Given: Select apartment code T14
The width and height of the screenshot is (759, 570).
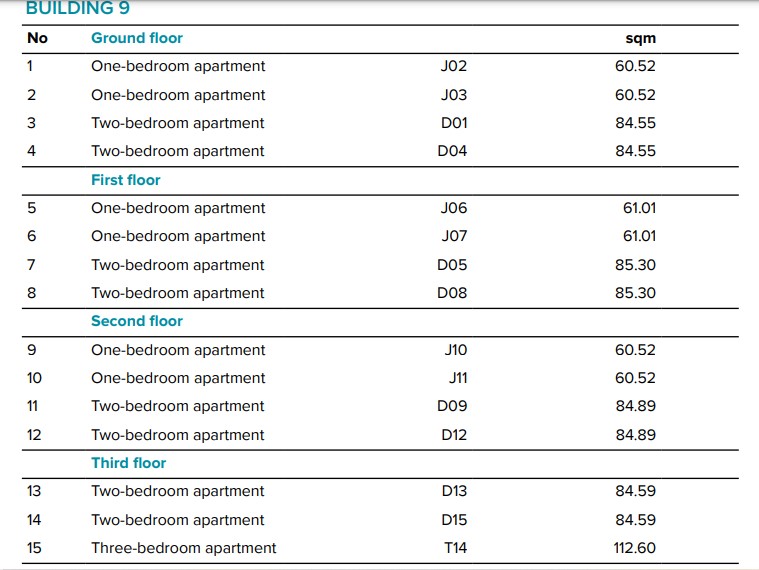Looking at the screenshot, I should point(454,548).
